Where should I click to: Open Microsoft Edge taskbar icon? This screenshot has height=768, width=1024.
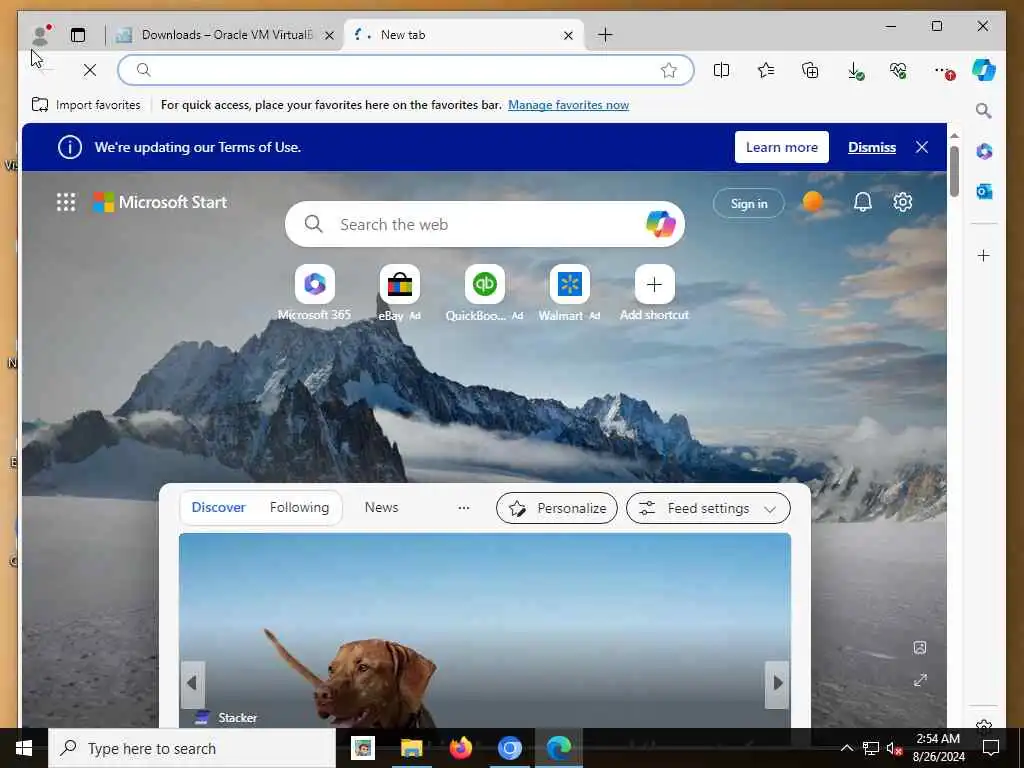click(559, 748)
